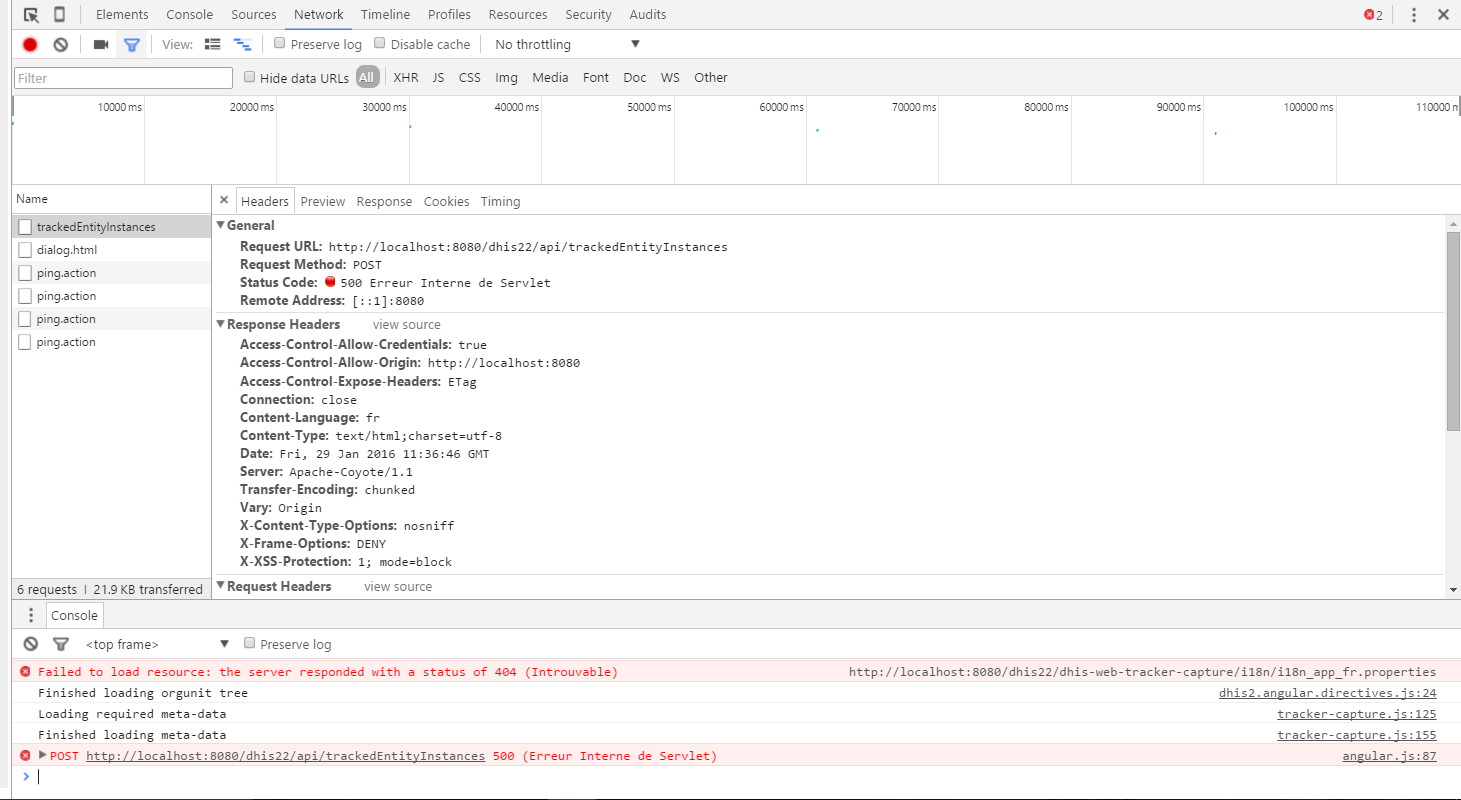The image size is (1461, 800).
Task: Collapse the Response Headers section
Action: (x=222, y=324)
